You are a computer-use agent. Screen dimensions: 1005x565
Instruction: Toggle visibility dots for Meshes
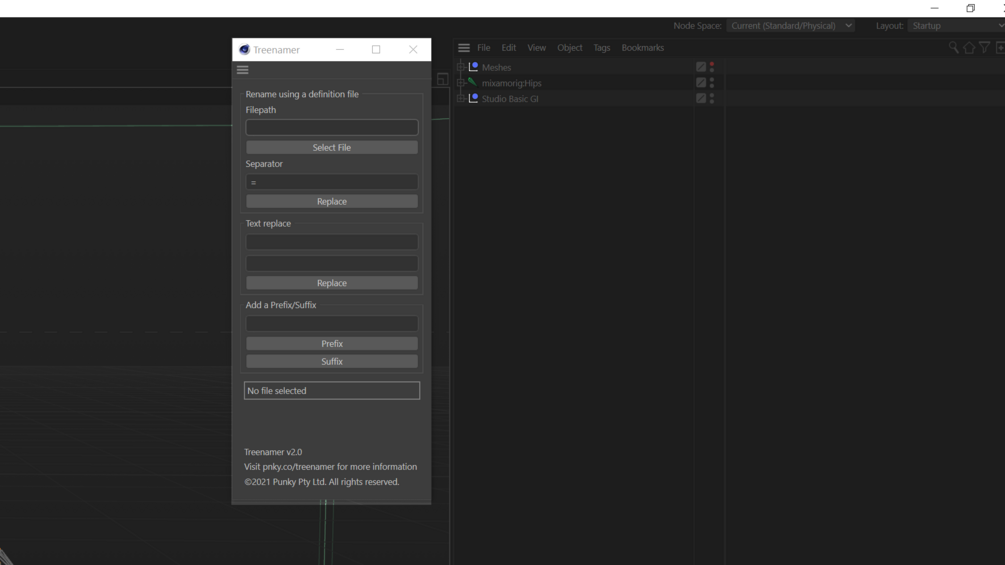click(x=711, y=67)
